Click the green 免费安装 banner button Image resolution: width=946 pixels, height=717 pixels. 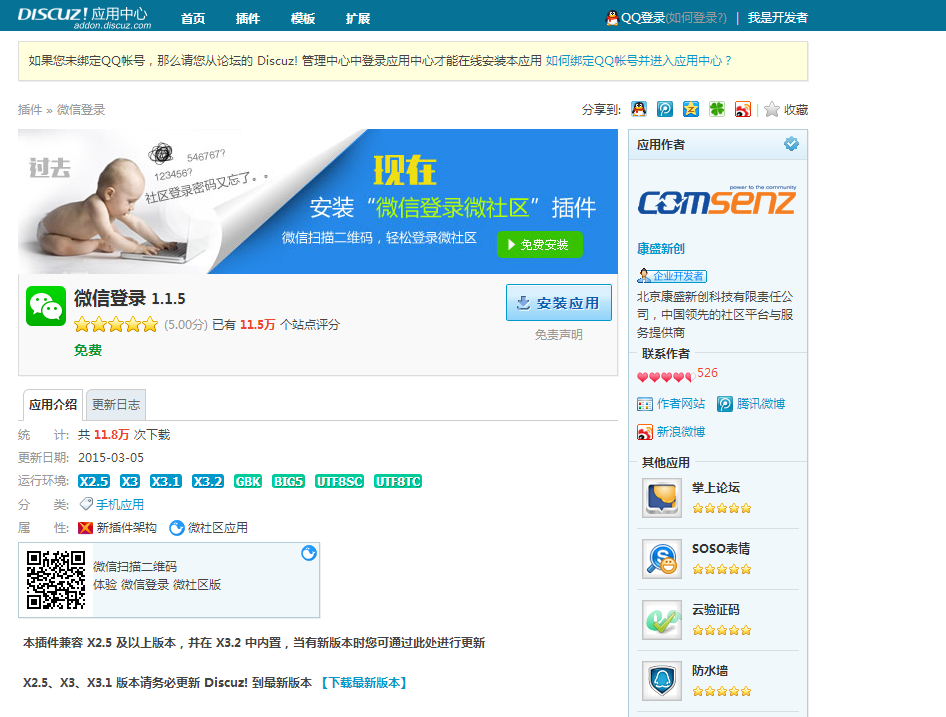540,244
